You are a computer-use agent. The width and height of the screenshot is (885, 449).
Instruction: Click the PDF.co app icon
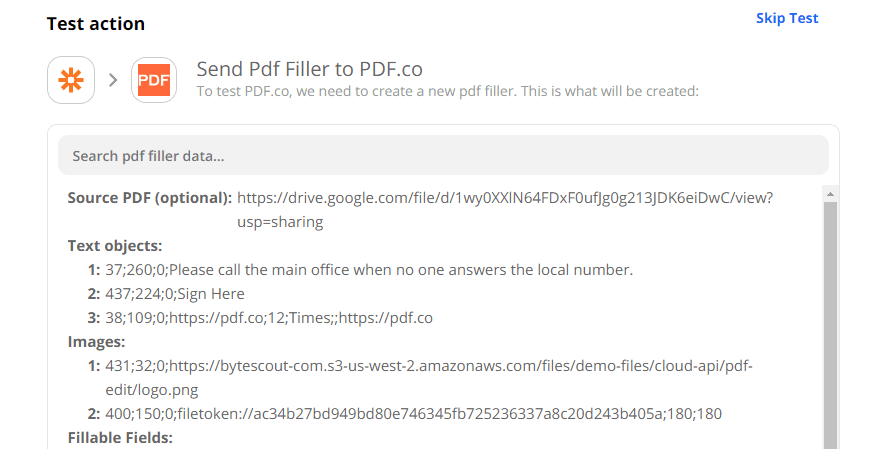click(x=154, y=80)
